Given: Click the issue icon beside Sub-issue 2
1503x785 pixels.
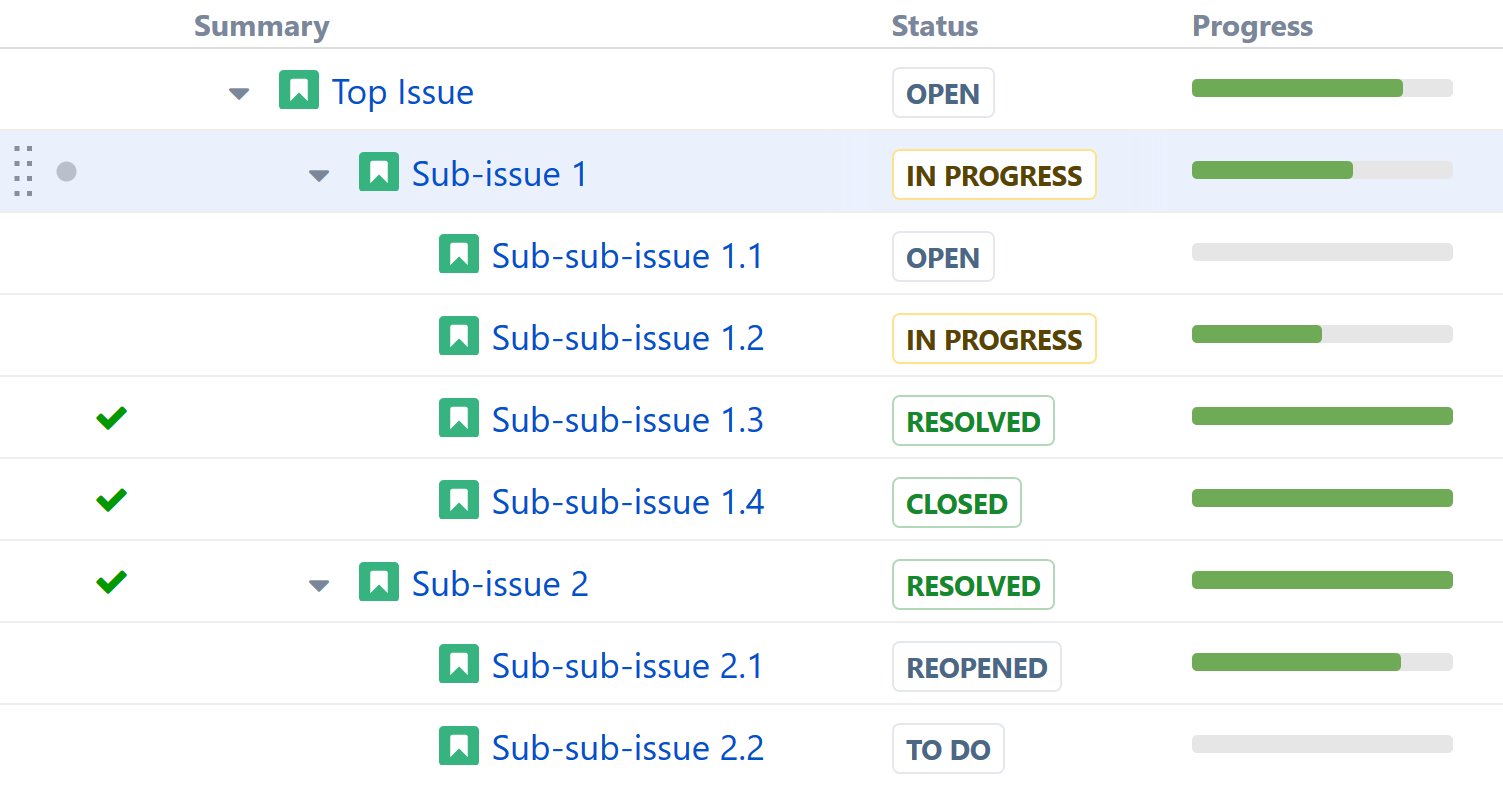Looking at the screenshot, I should click(x=379, y=581).
